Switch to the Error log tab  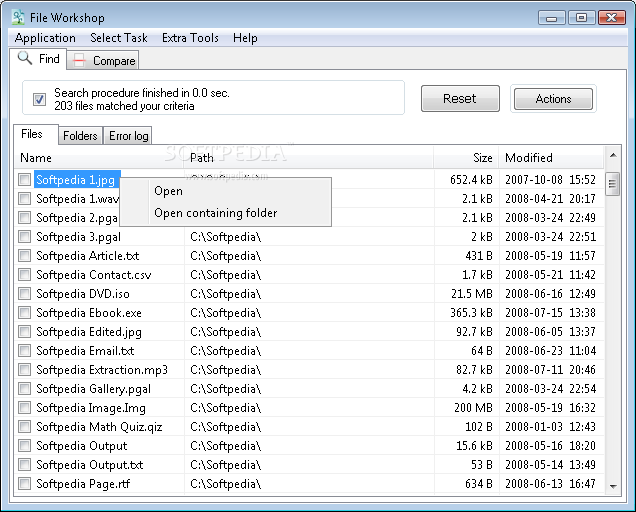coord(129,136)
